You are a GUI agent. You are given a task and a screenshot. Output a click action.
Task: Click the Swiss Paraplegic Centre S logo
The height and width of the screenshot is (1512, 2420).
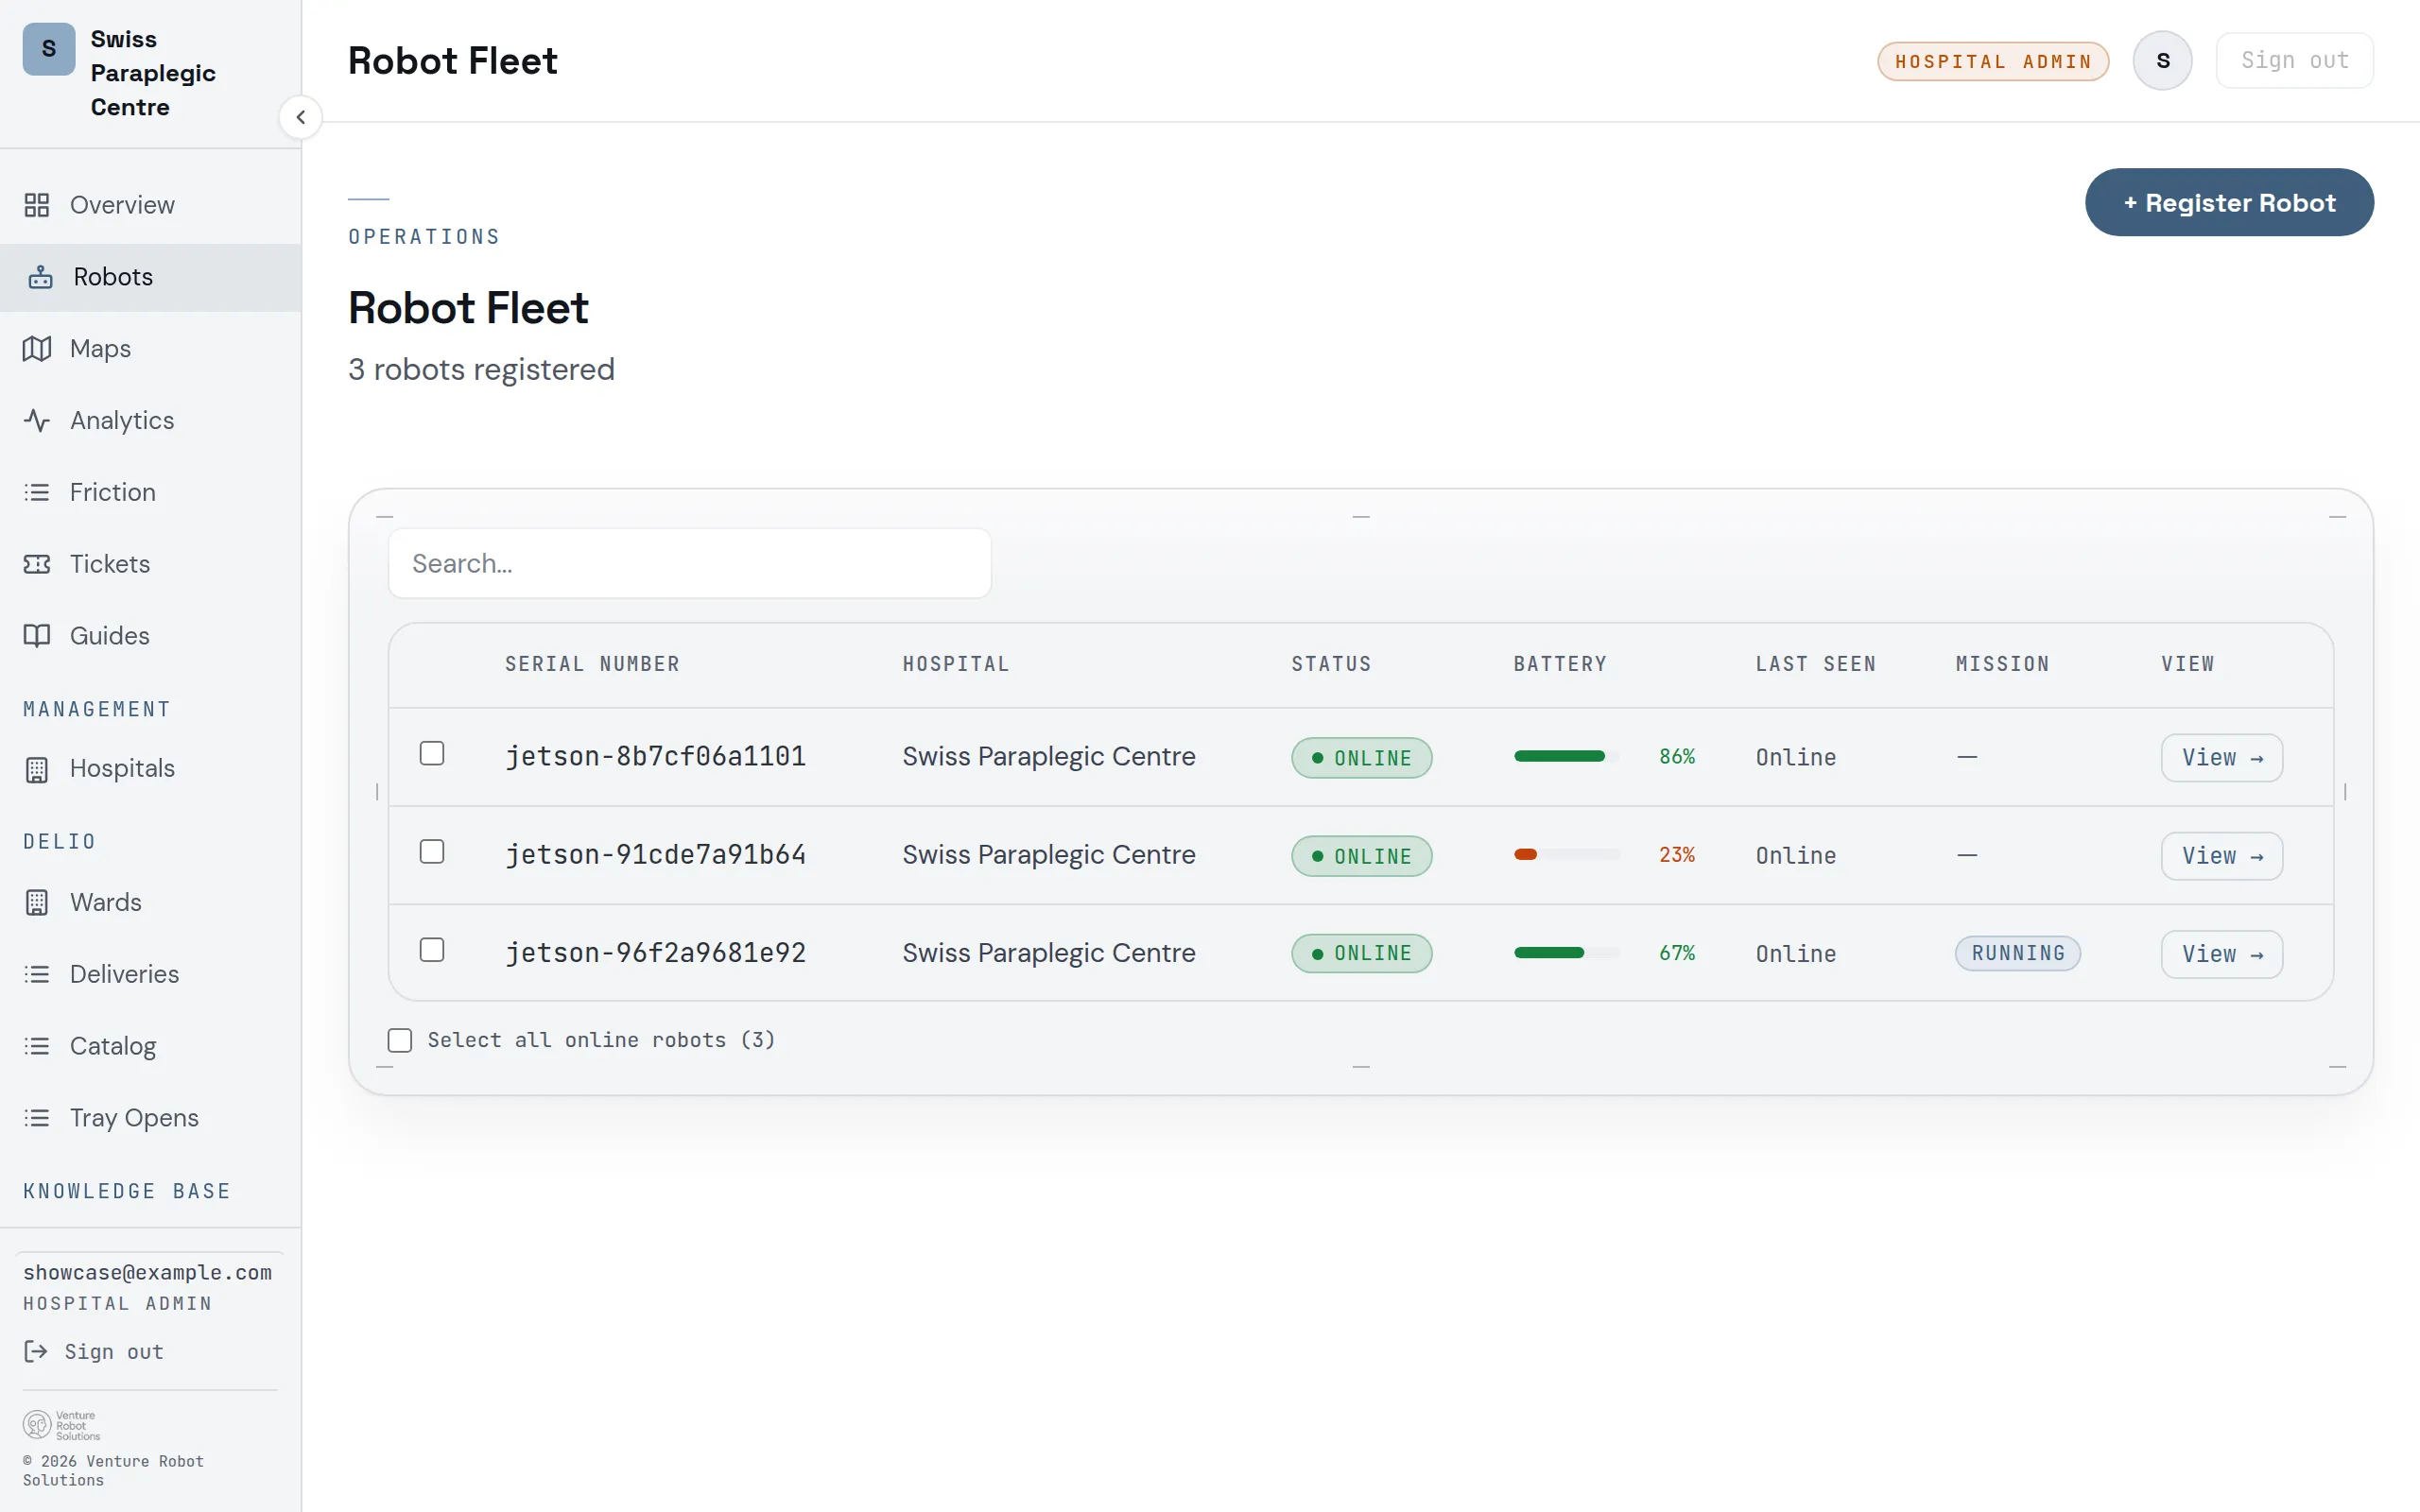pos(49,49)
